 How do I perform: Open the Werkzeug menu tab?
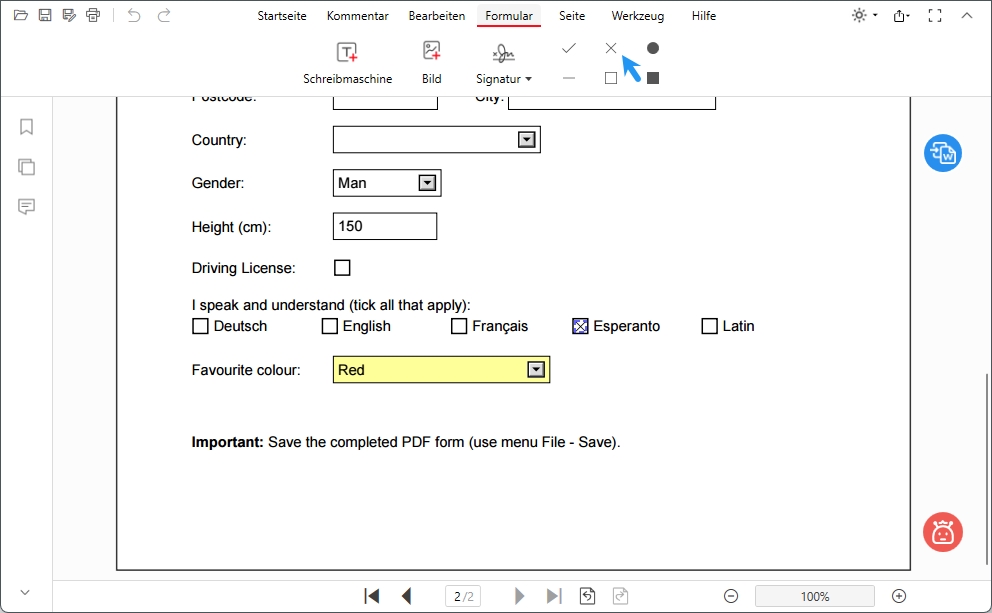[x=637, y=16]
